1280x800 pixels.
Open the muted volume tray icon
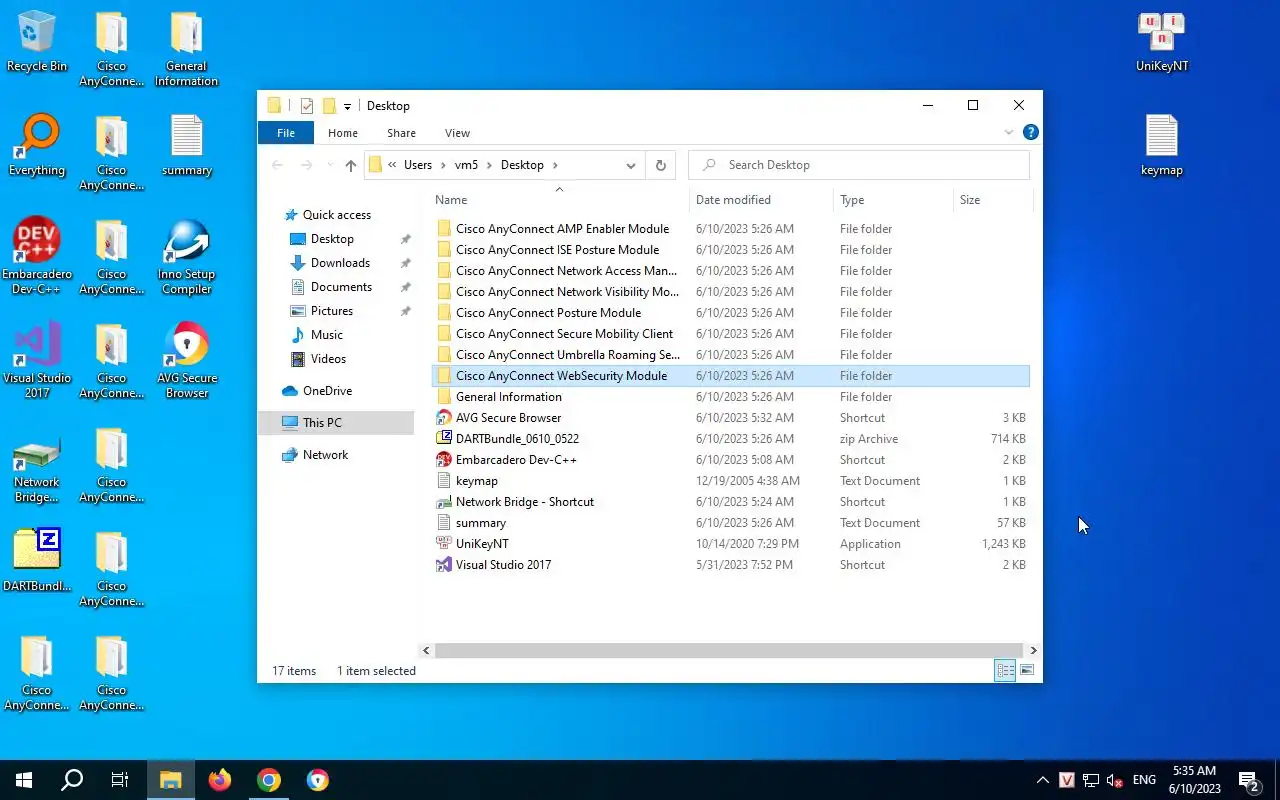point(1115,780)
